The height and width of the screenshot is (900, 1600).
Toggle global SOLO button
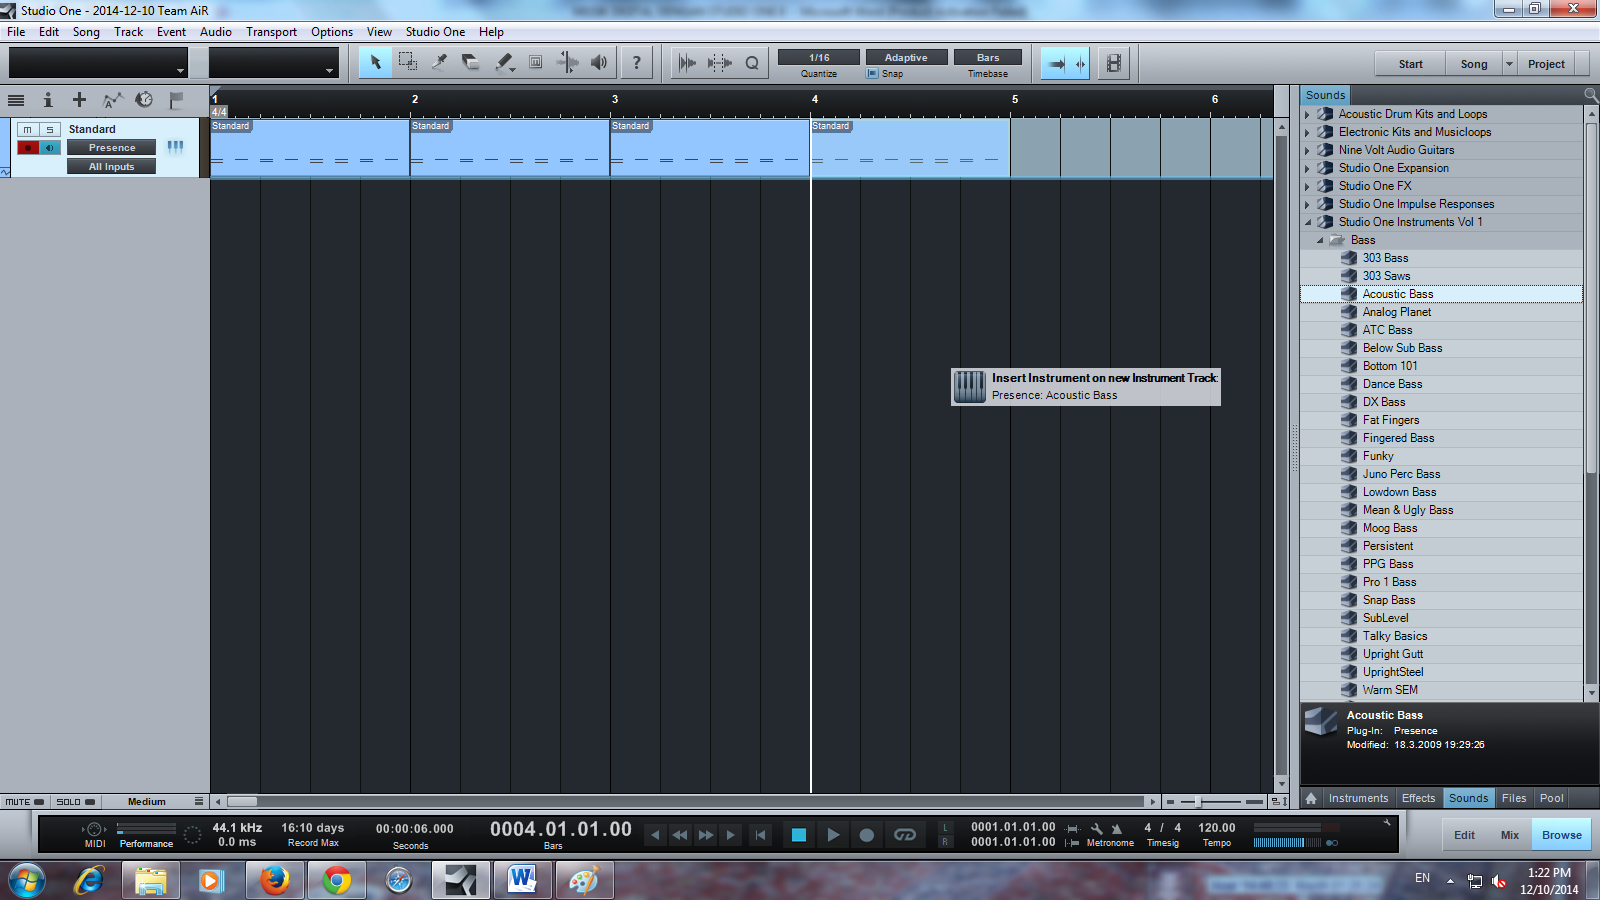tap(75, 802)
